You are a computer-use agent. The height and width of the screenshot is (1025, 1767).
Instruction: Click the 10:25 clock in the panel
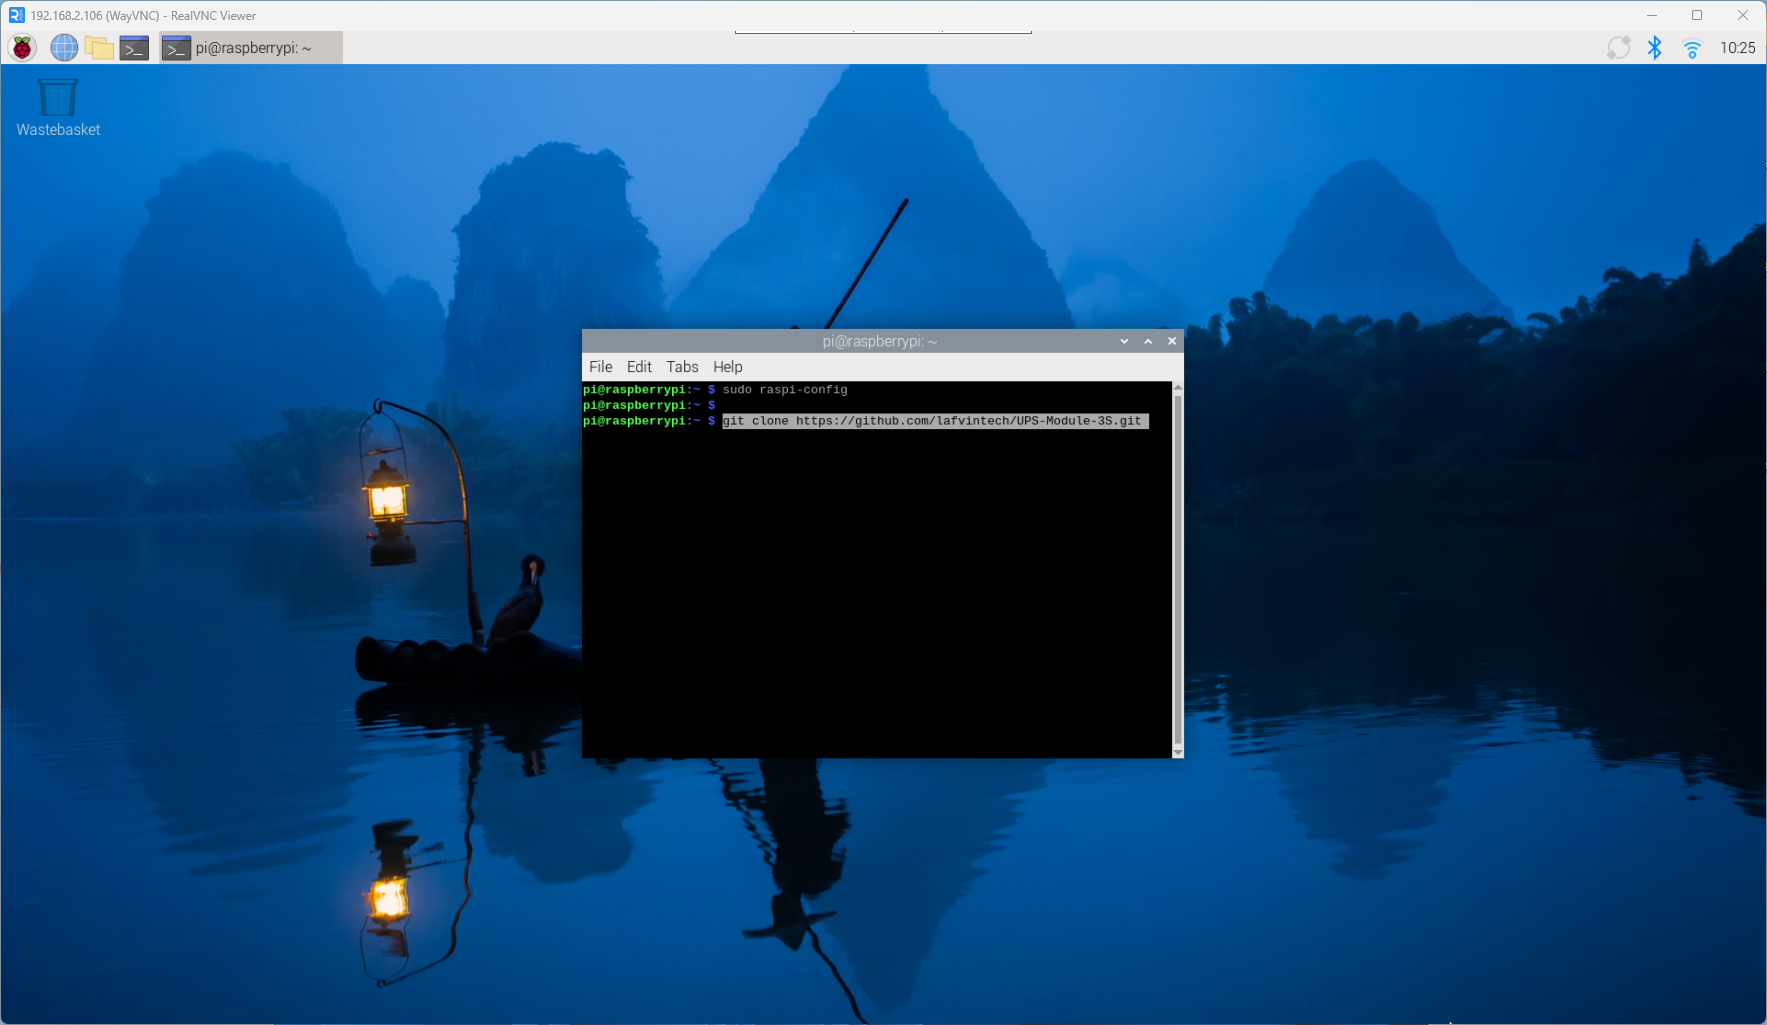coord(1737,47)
